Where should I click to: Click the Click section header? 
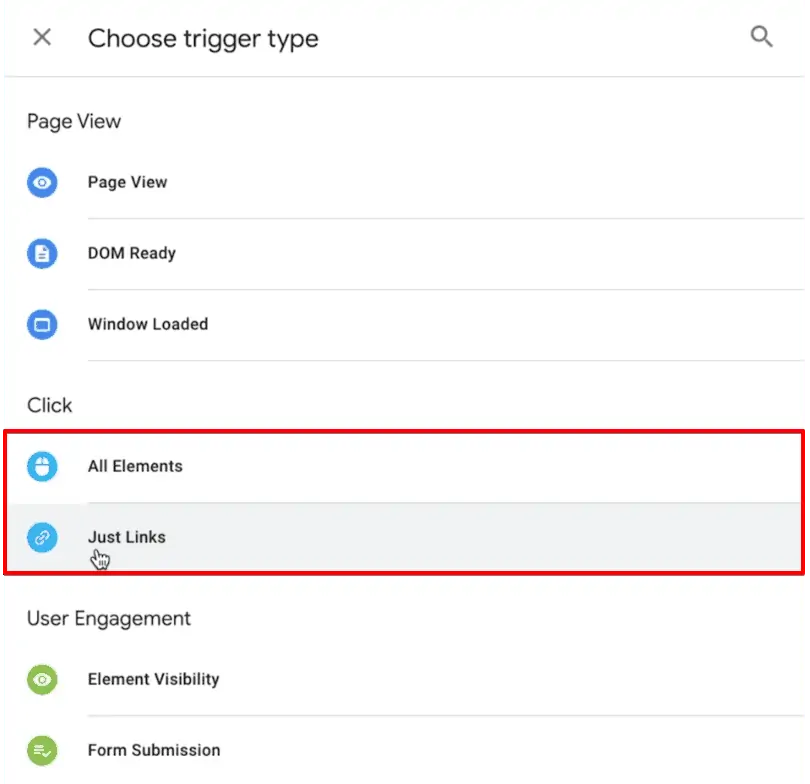click(49, 405)
